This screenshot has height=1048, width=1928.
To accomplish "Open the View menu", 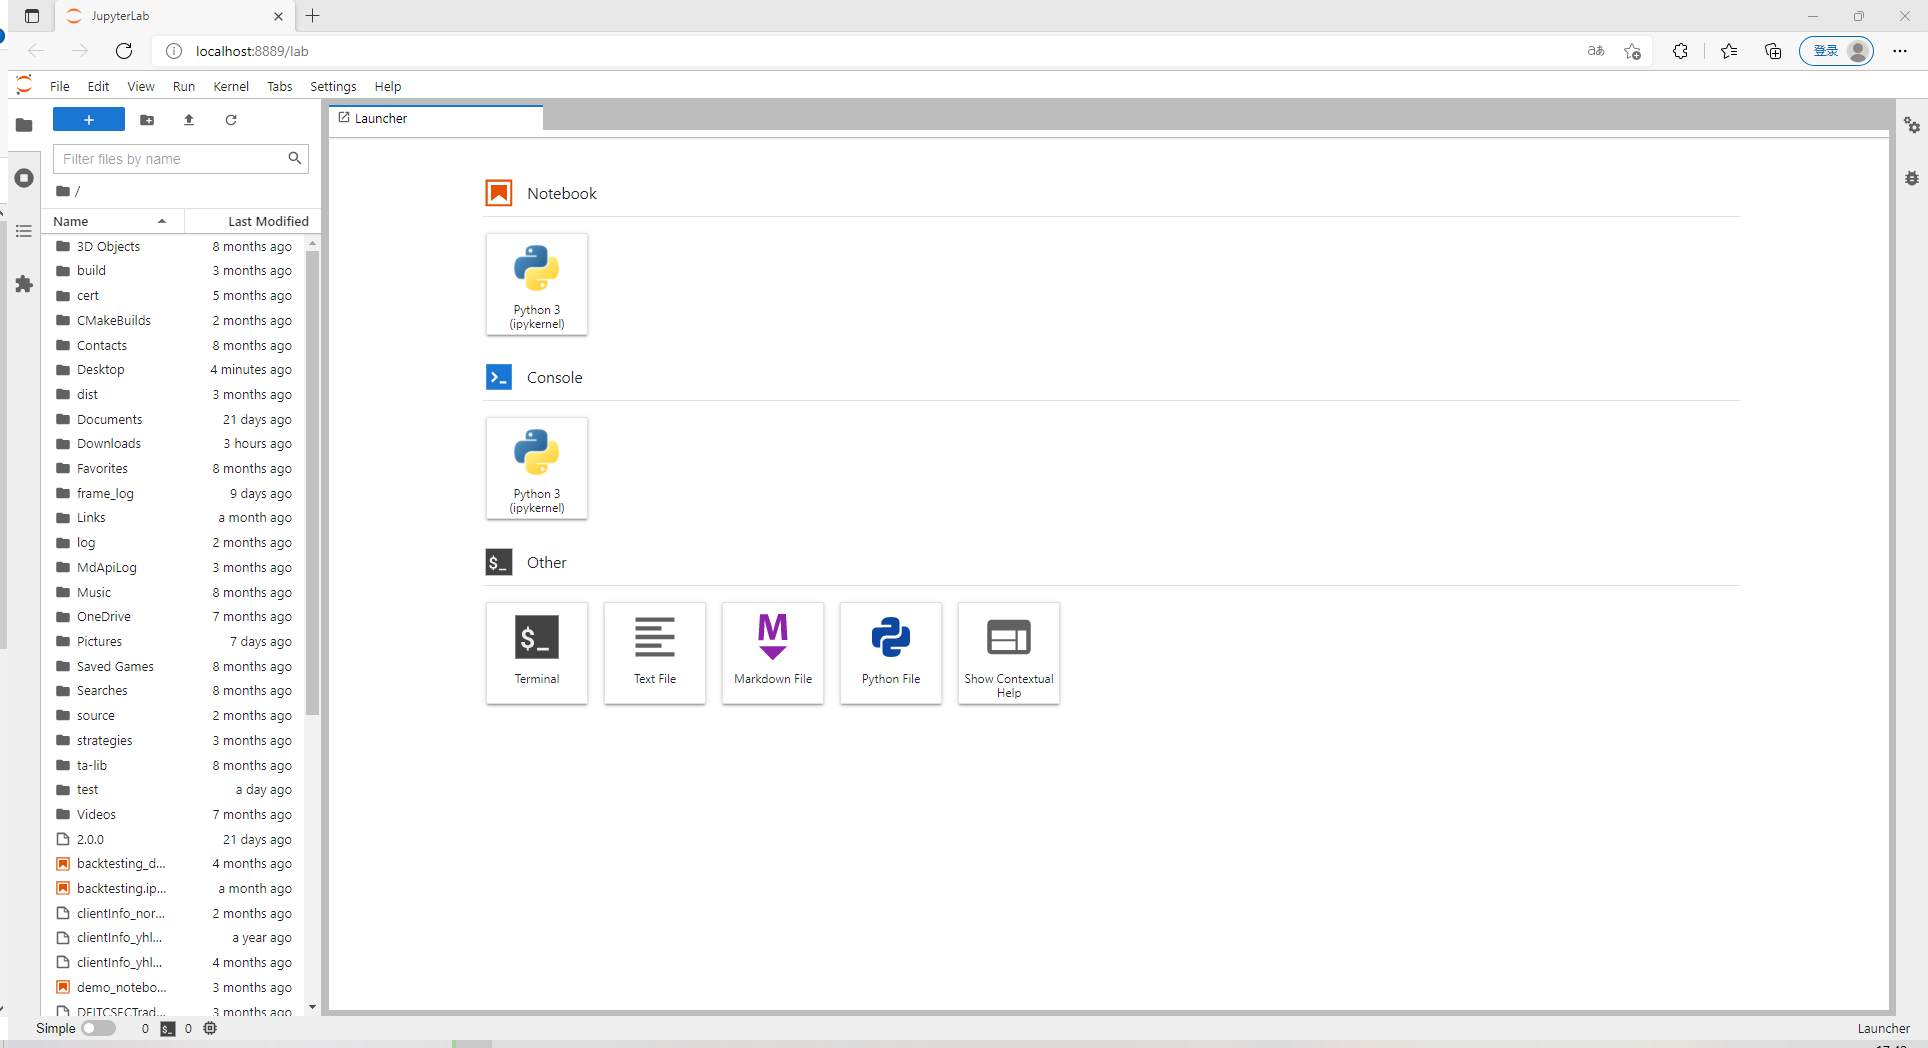I will [141, 86].
